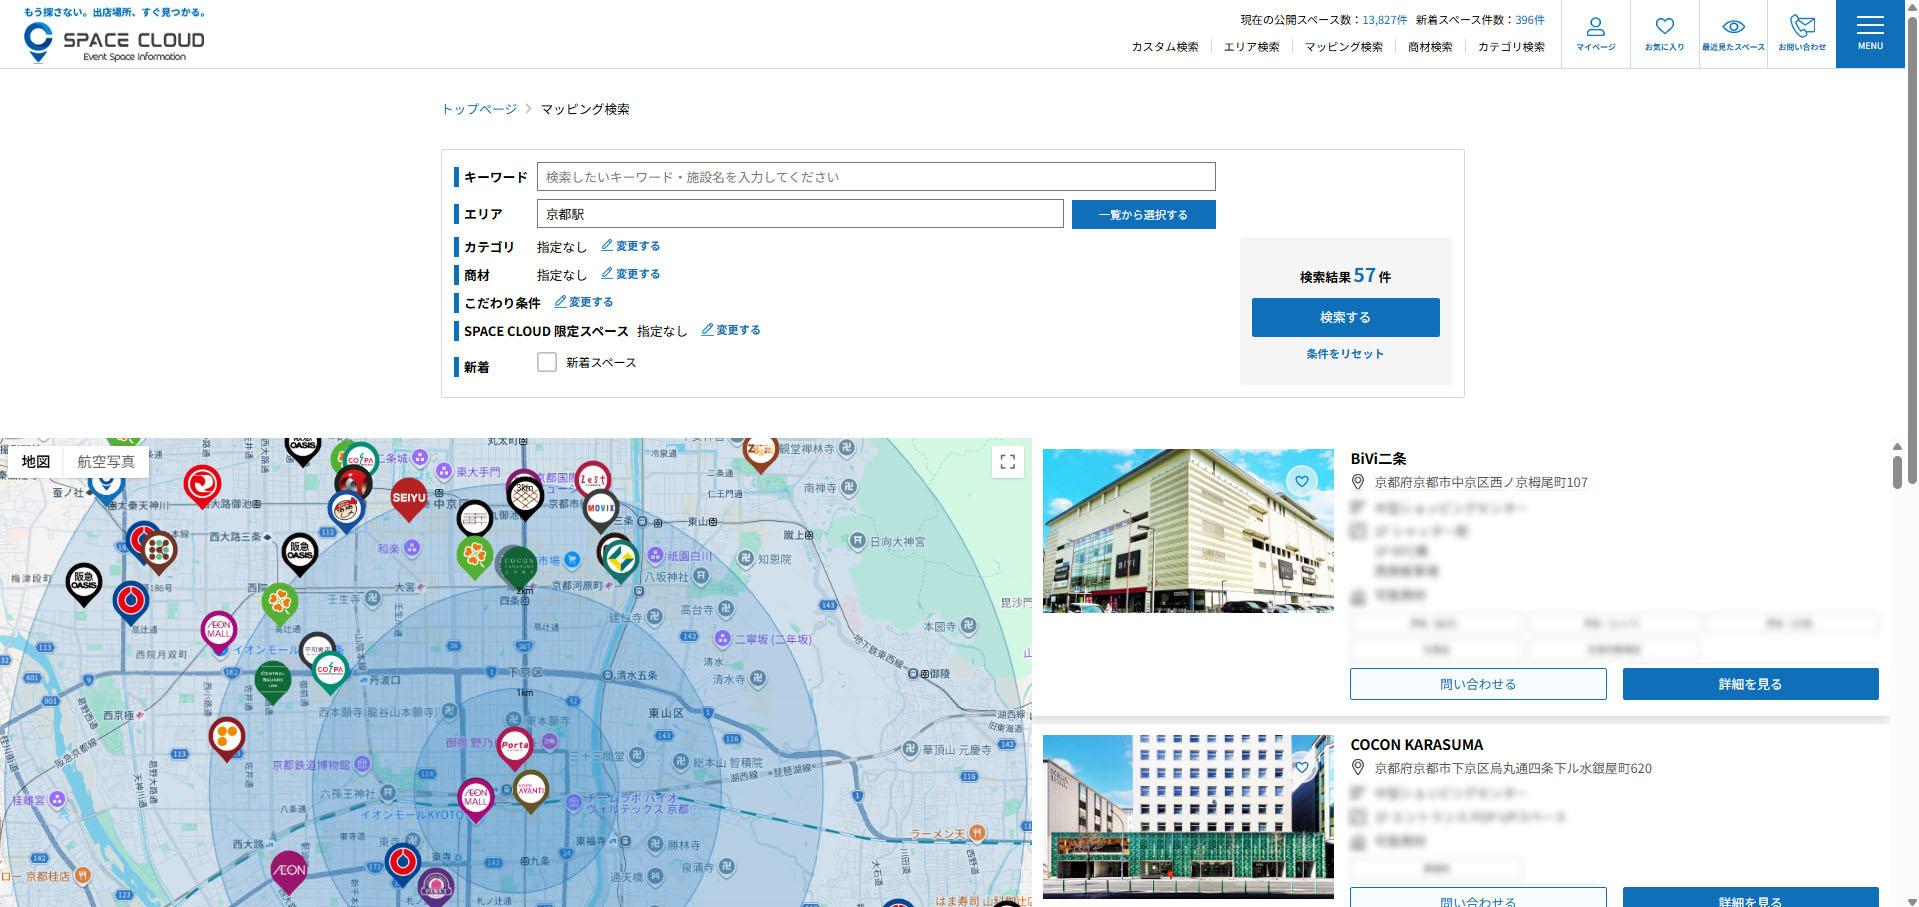
Task: Click the 京都鉄道博物館 label on the map
Action: click(x=311, y=765)
